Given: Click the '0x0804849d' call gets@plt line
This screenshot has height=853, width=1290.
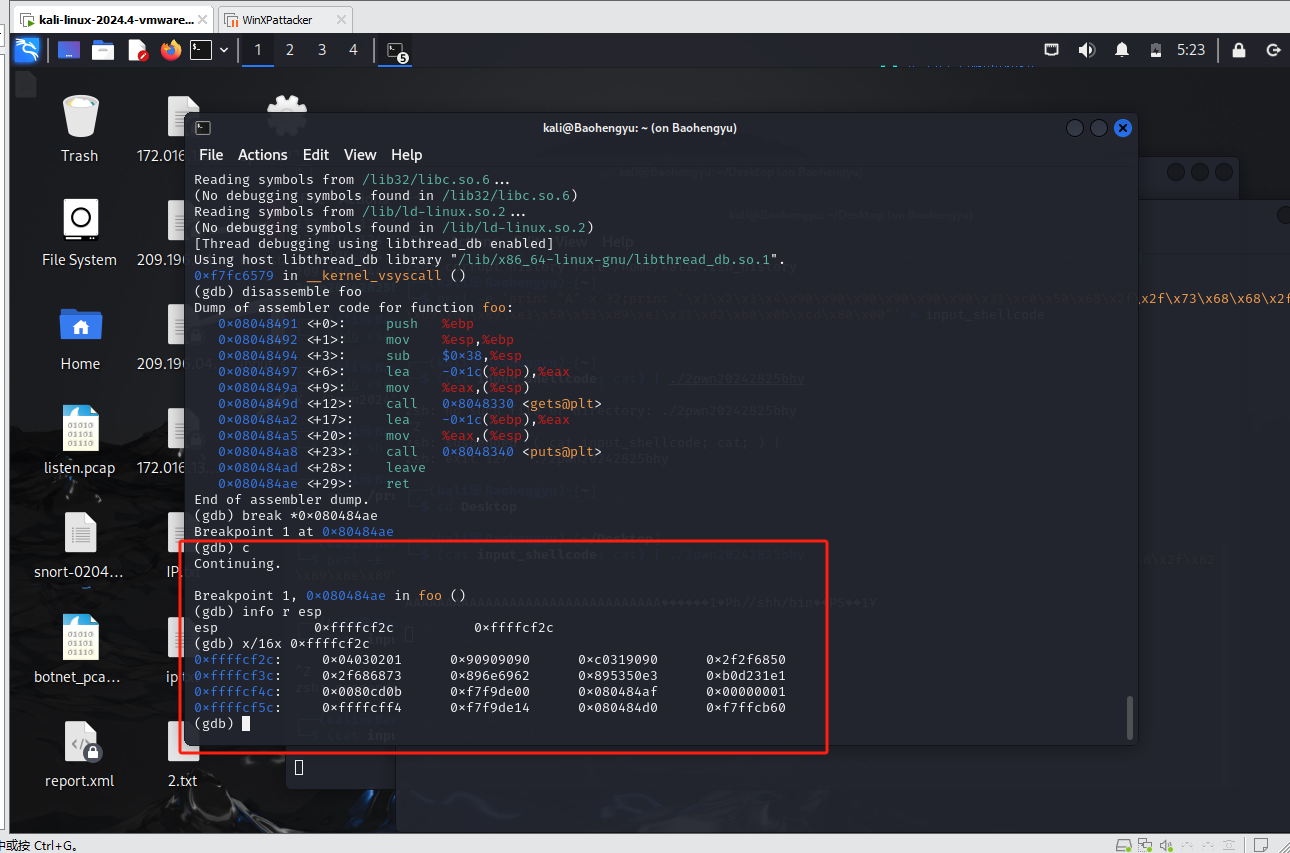Looking at the screenshot, I should (410, 403).
